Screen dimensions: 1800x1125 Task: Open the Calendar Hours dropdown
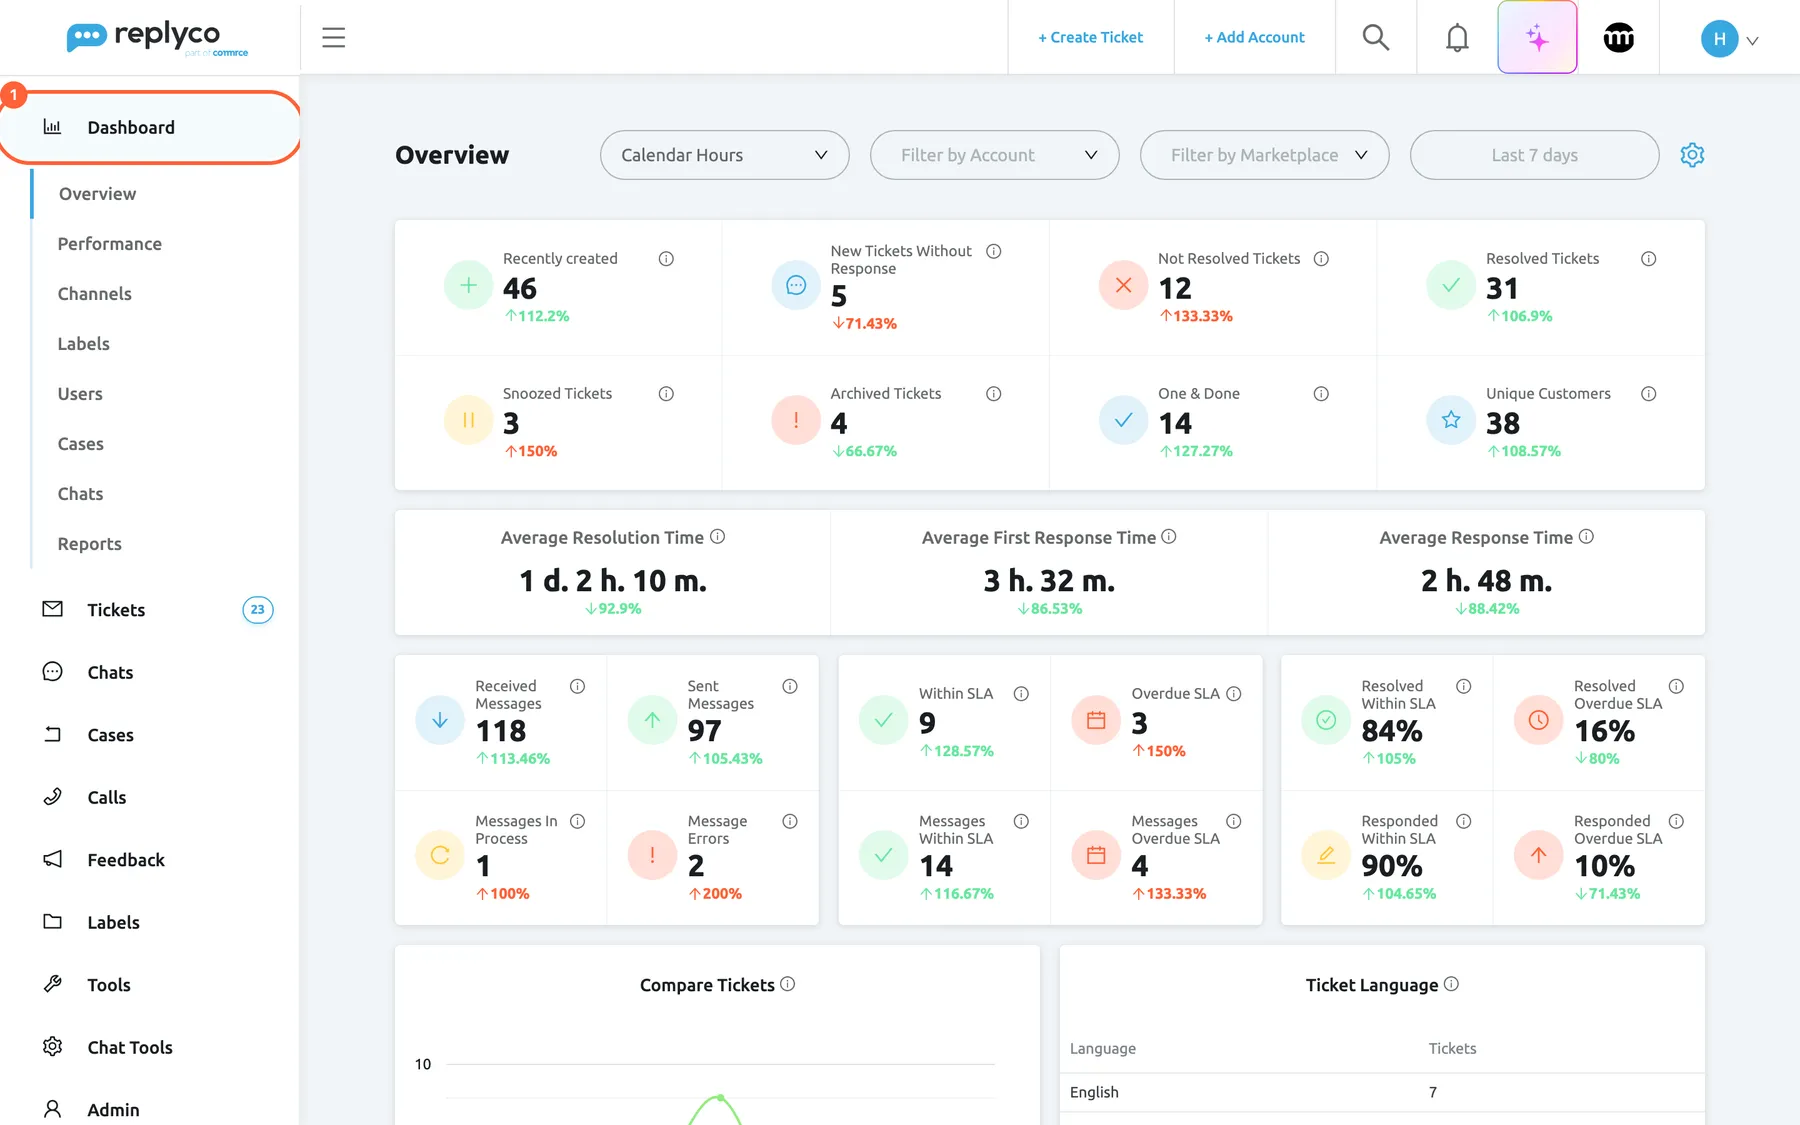[724, 155]
